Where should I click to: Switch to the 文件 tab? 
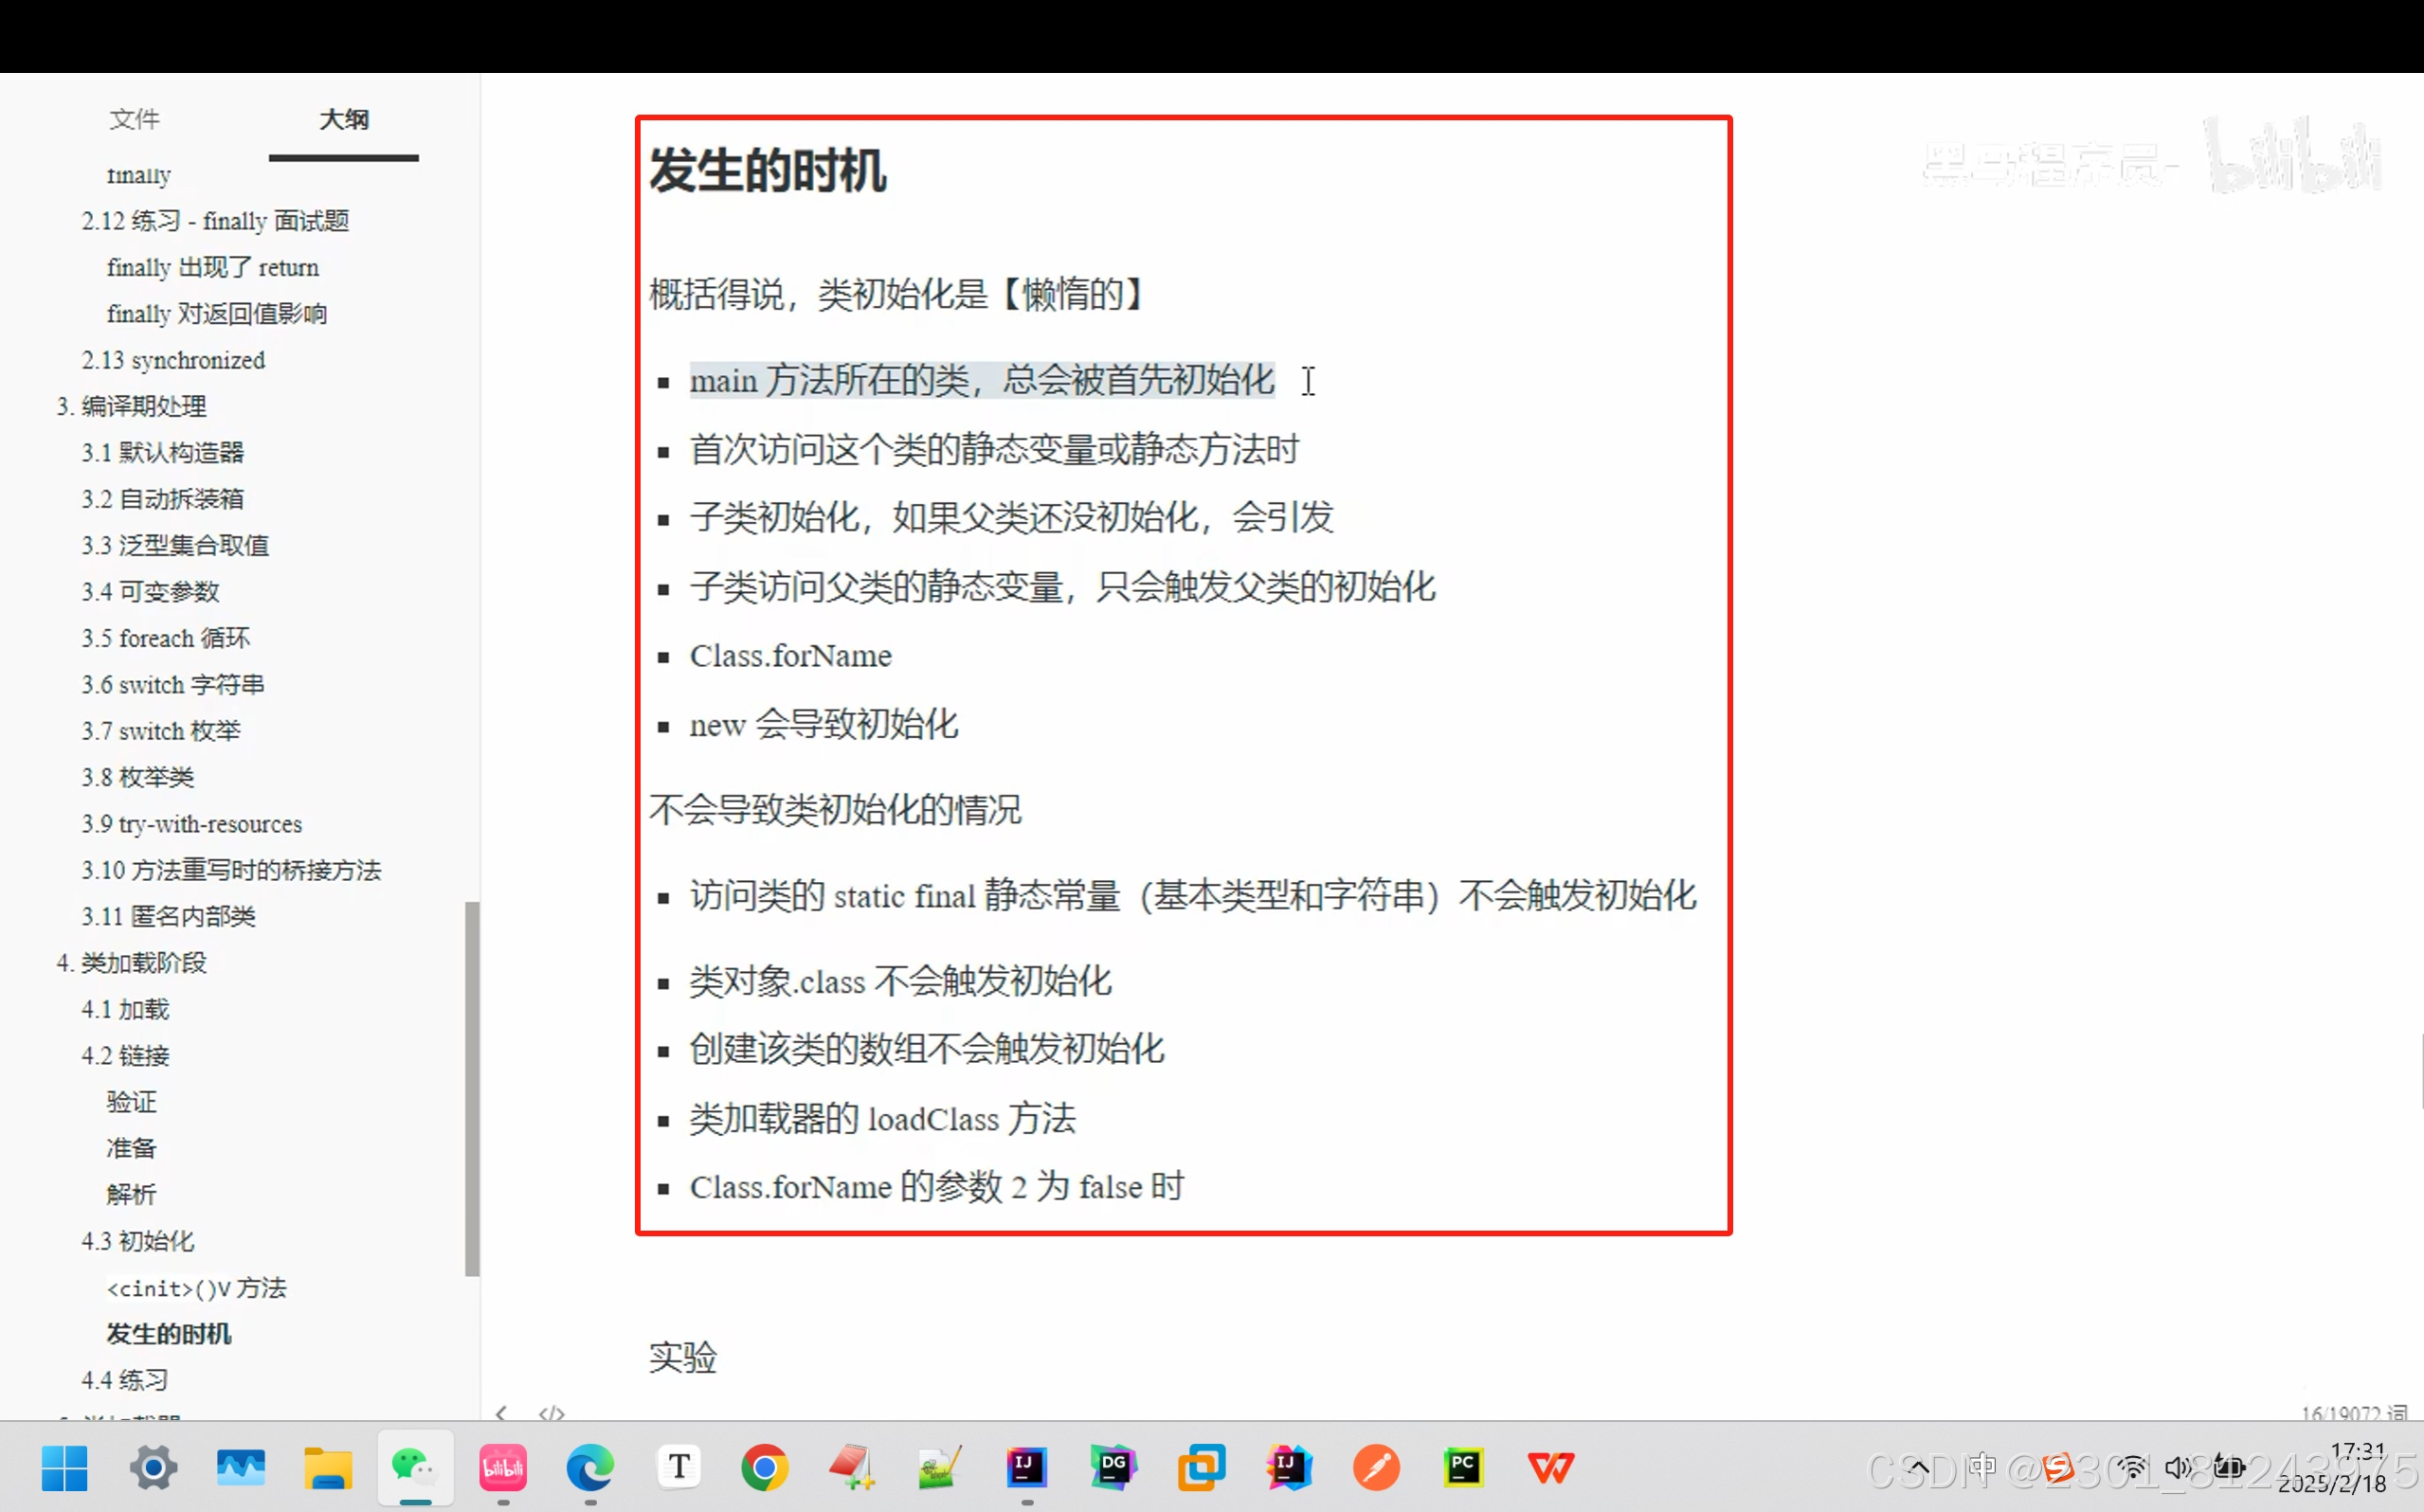click(x=134, y=119)
